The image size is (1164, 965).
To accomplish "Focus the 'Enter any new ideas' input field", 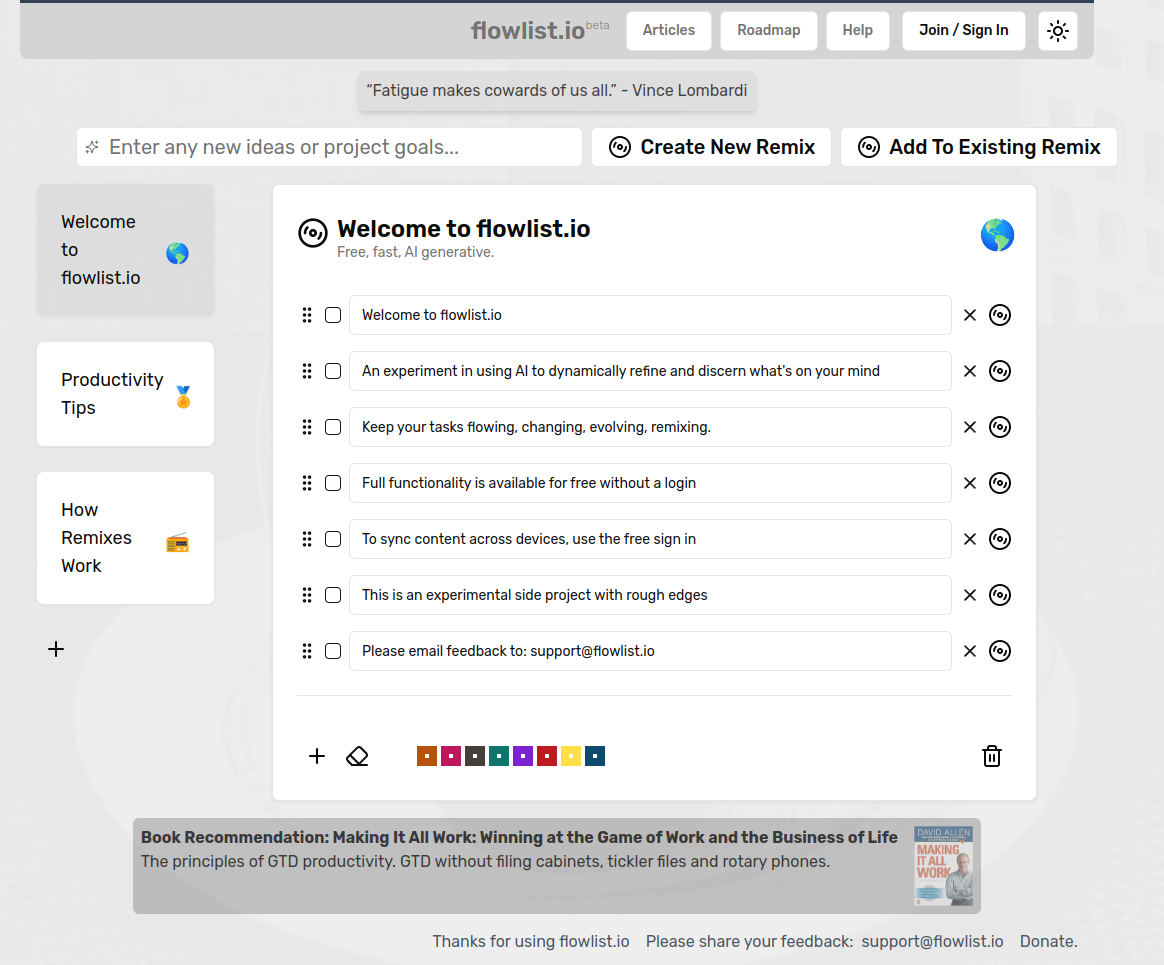I will tap(330, 147).
